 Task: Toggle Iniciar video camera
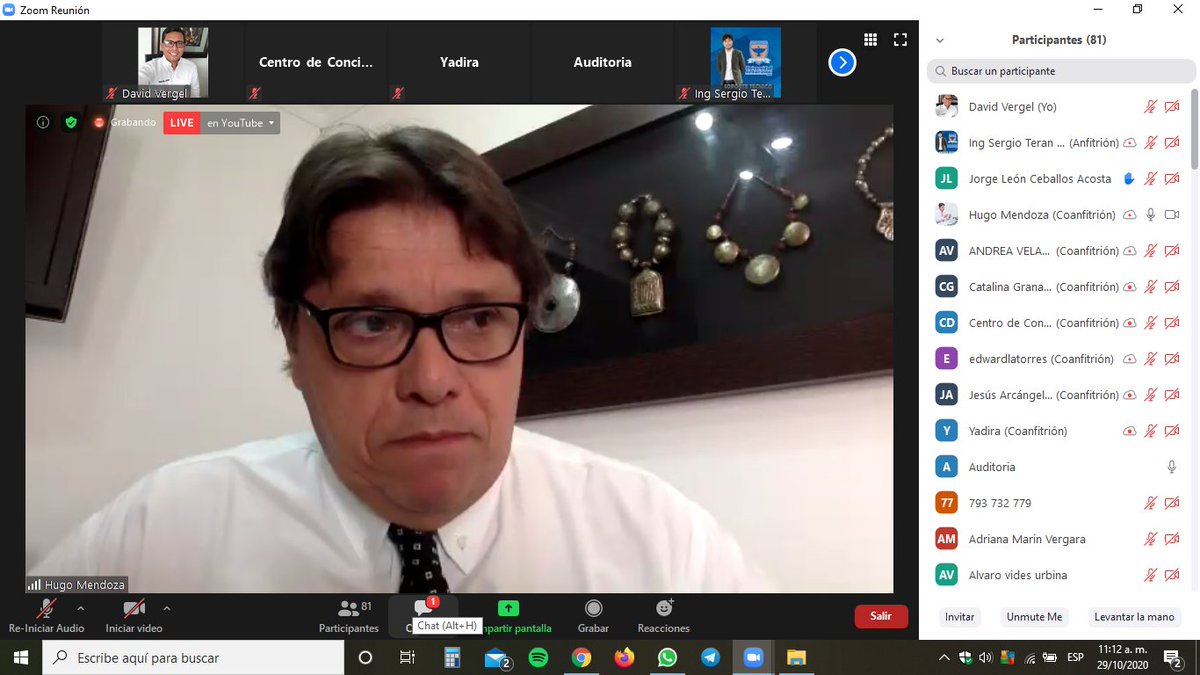point(134,616)
